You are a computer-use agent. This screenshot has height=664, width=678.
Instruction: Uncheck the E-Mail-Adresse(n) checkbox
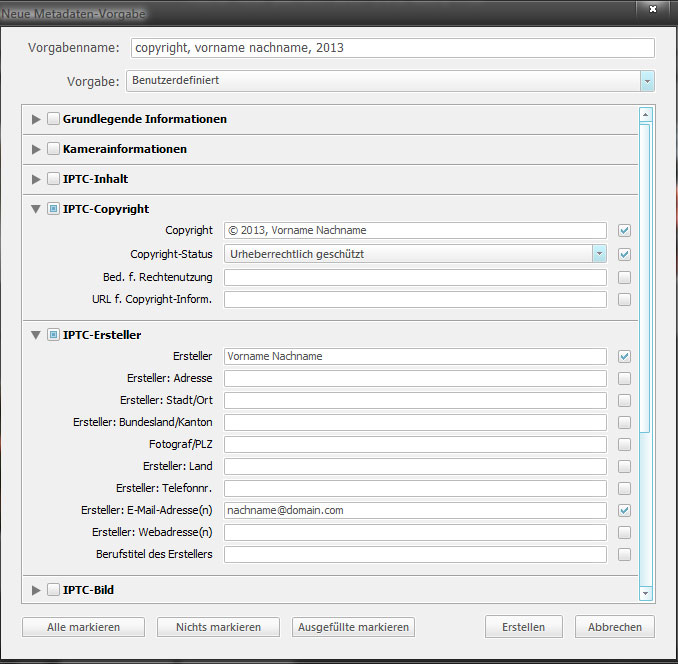click(x=624, y=510)
